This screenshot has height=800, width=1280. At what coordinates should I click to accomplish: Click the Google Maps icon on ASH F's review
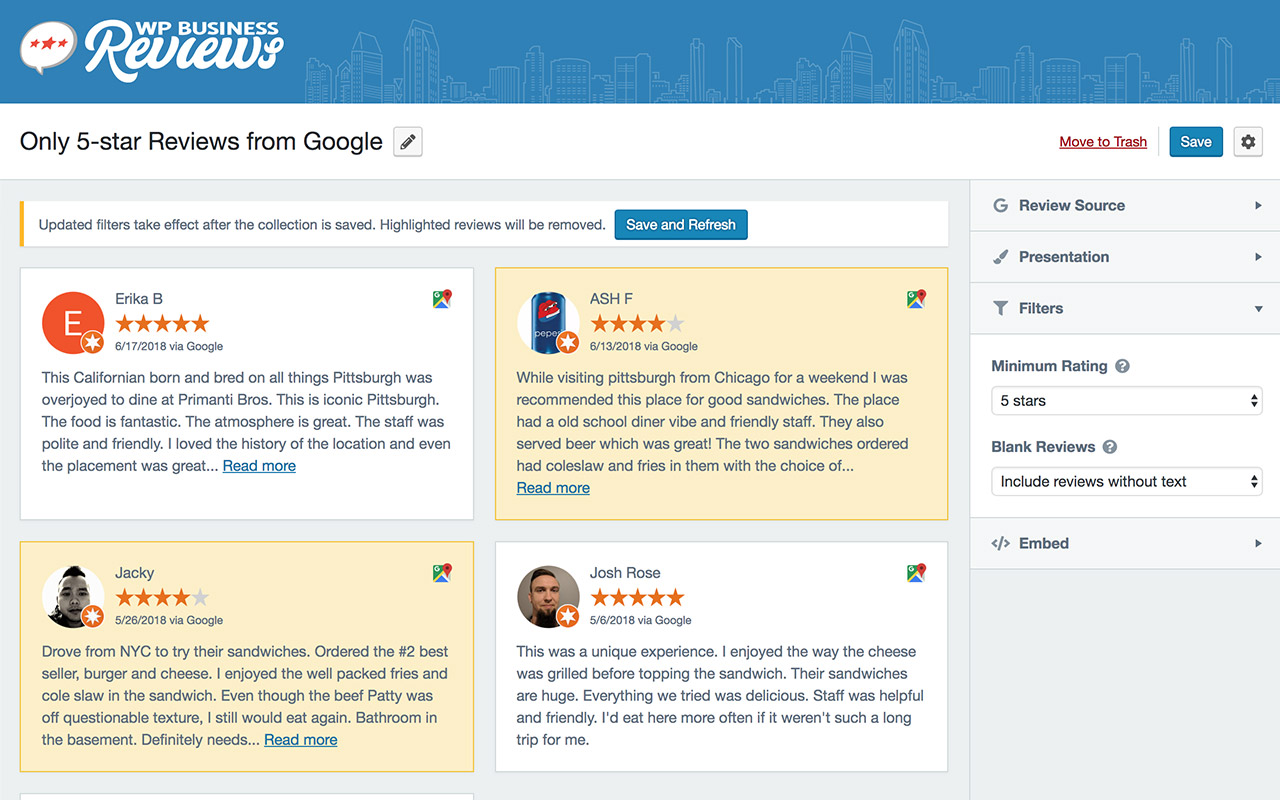pyautogui.click(x=916, y=299)
